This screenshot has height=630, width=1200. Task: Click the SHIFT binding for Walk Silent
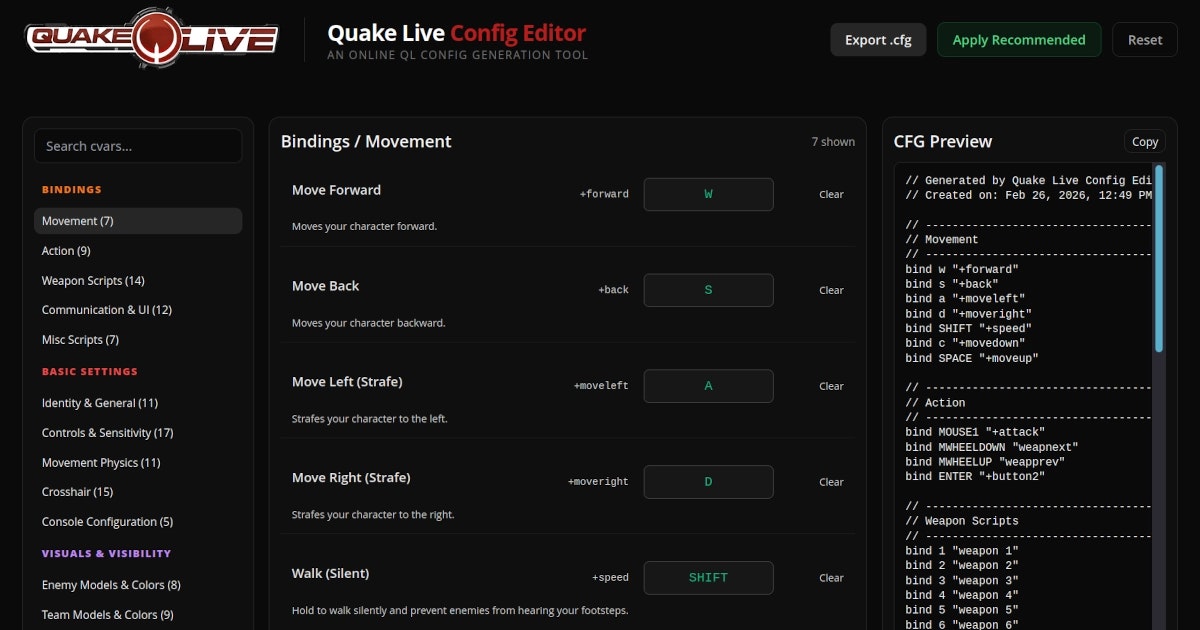coord(708,577)
